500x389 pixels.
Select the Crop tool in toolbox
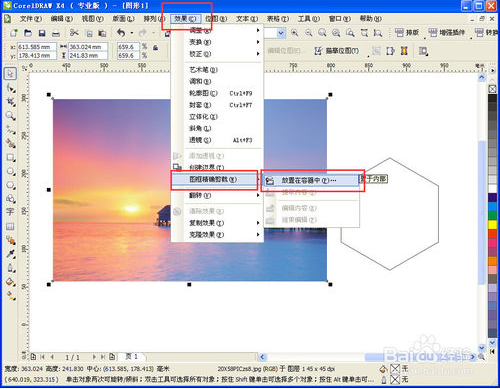click(10, 102)
